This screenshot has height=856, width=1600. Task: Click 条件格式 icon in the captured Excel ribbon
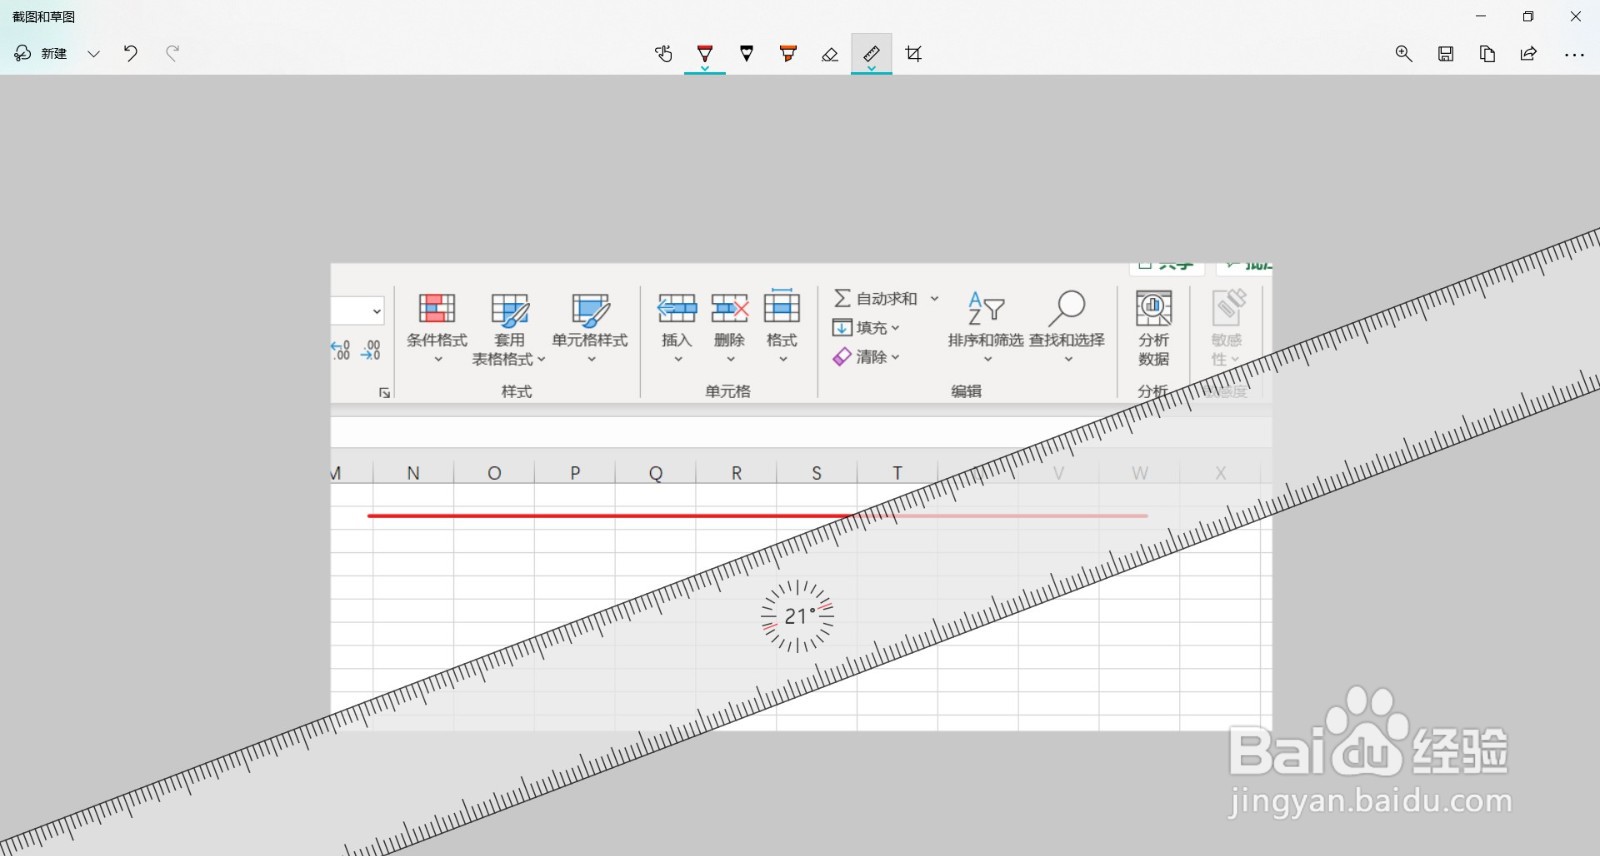tap(437, 308)
